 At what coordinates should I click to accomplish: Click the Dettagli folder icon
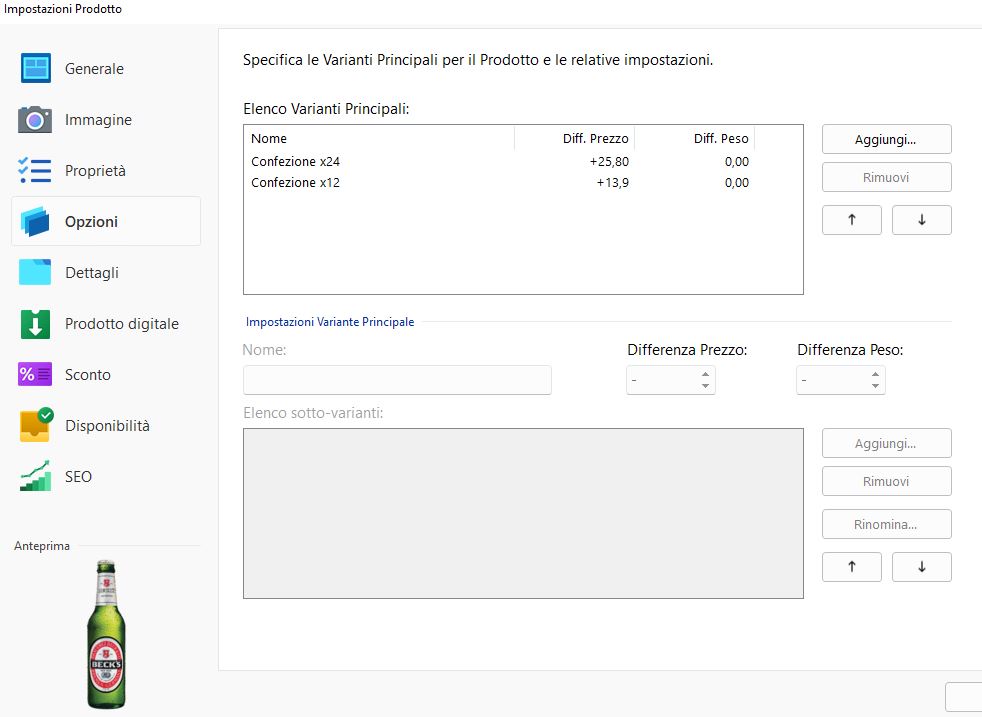tap(36, 273)
